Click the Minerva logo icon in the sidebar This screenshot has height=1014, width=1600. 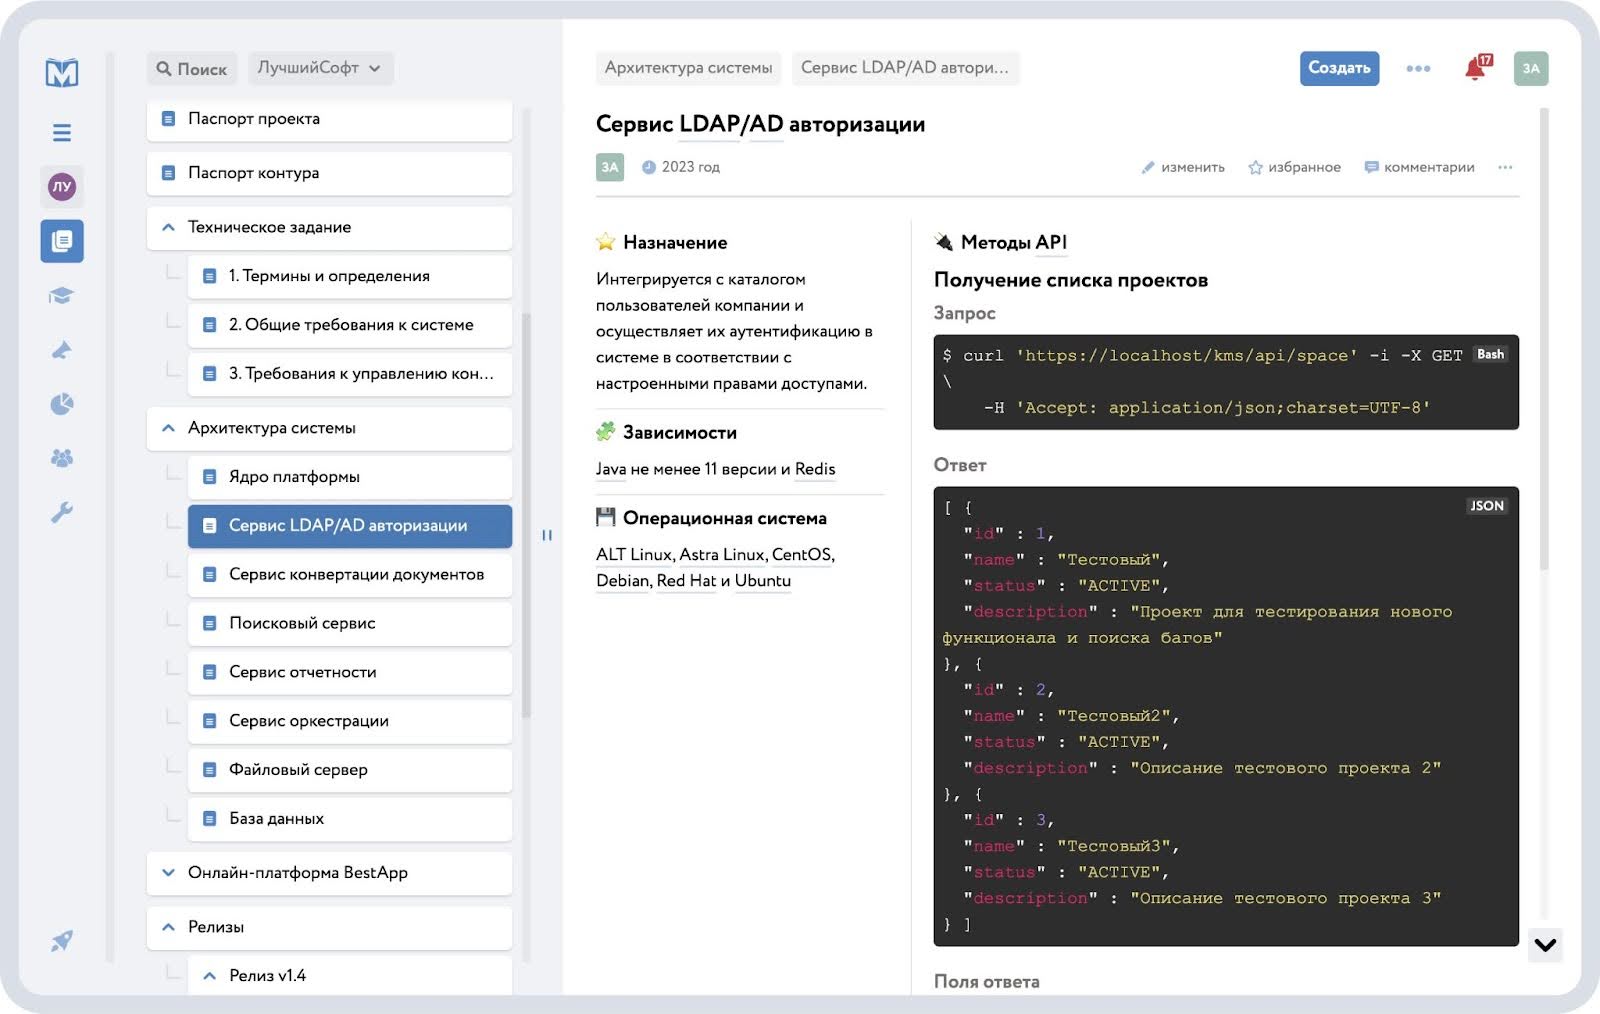[62, 72]
